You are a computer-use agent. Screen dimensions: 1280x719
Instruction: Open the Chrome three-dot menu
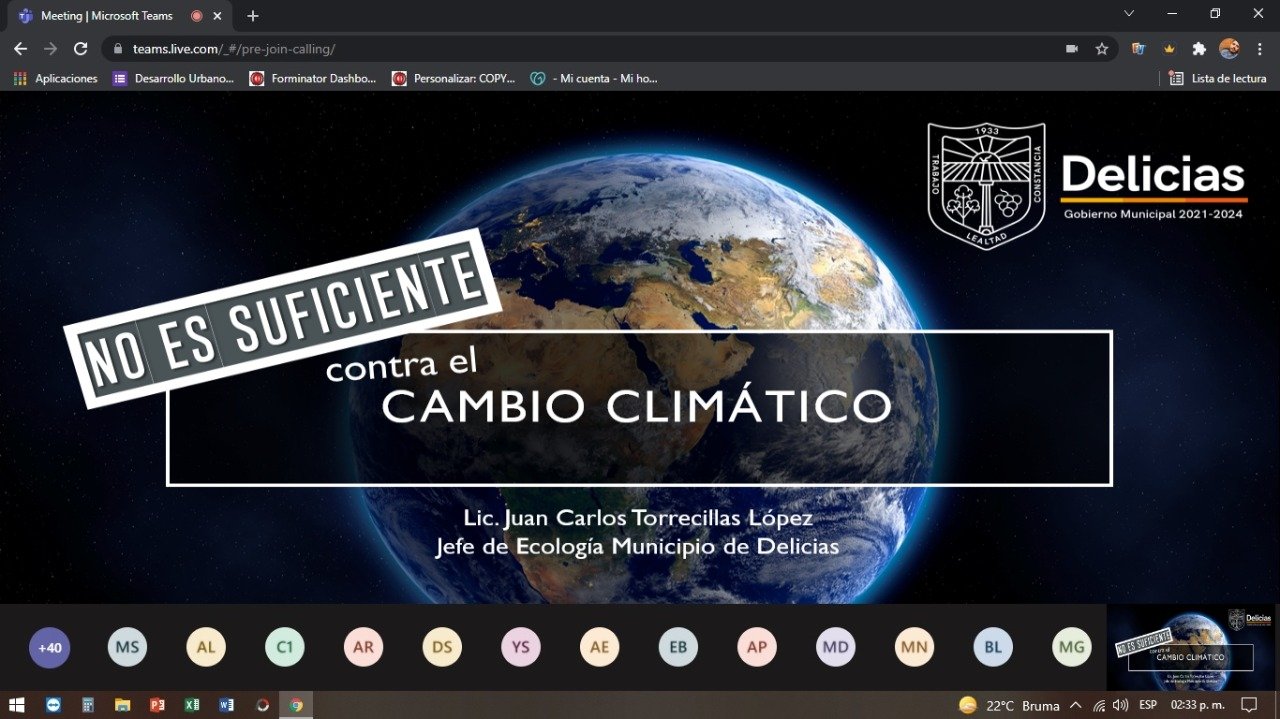click(x=1259, y=48)
